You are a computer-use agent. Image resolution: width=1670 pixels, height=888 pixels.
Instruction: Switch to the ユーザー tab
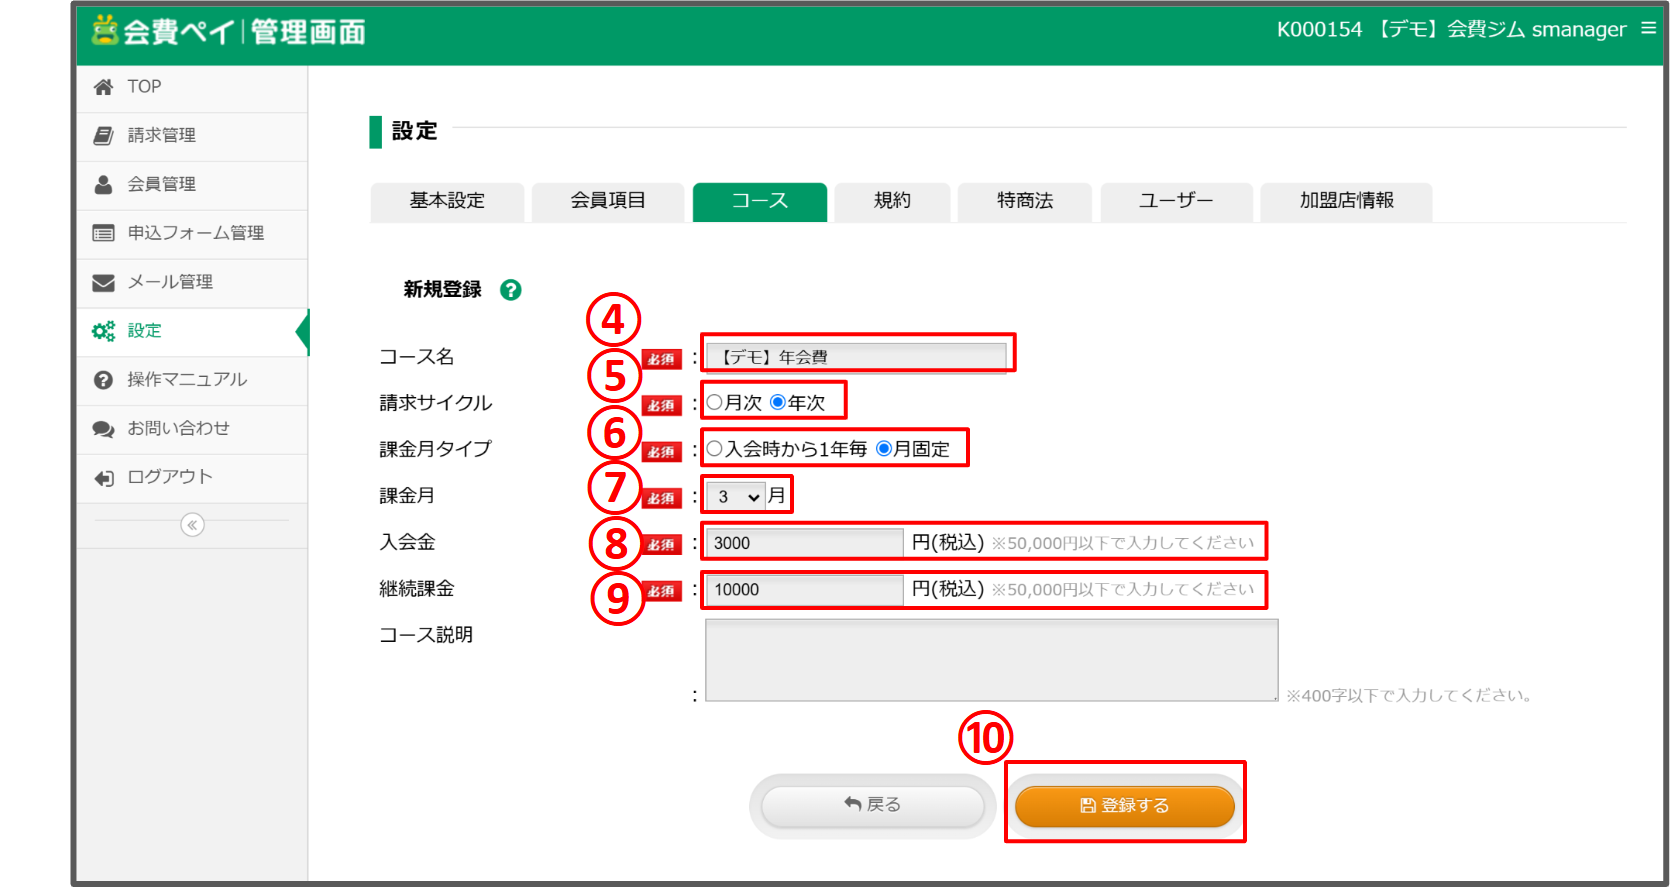coord(1176,201)
